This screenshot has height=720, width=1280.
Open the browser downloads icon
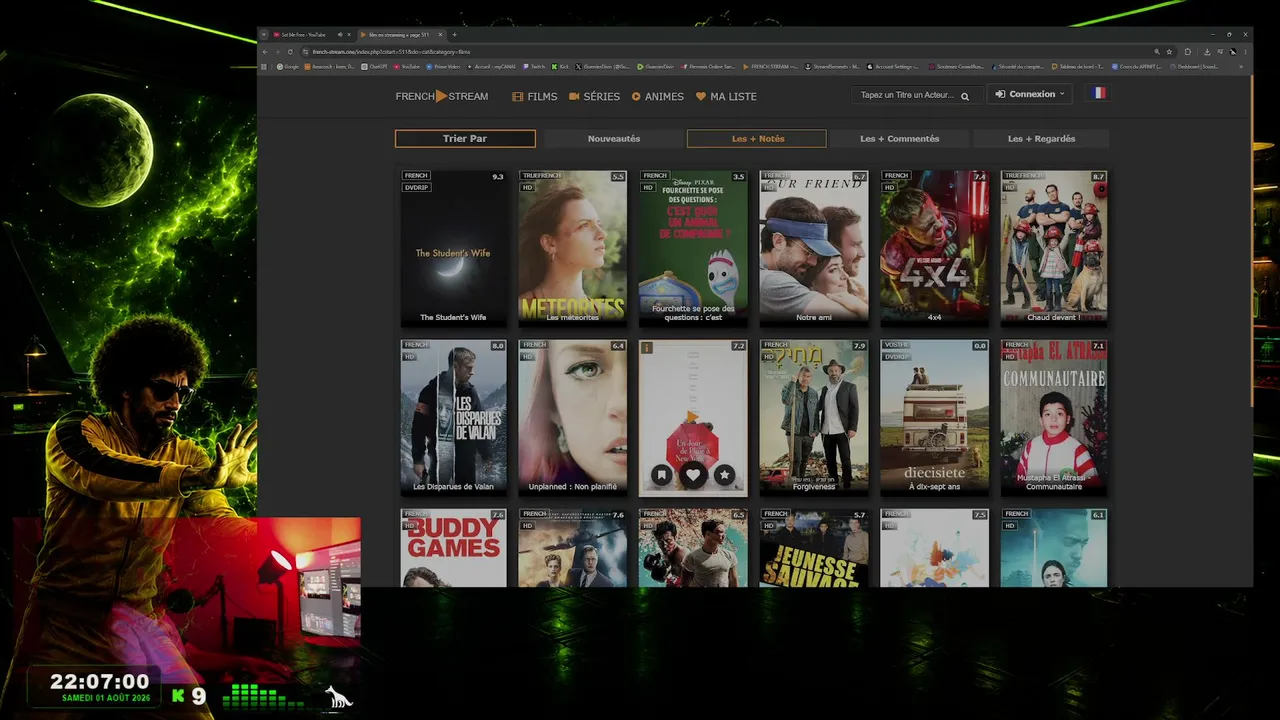coord(1207,51)
